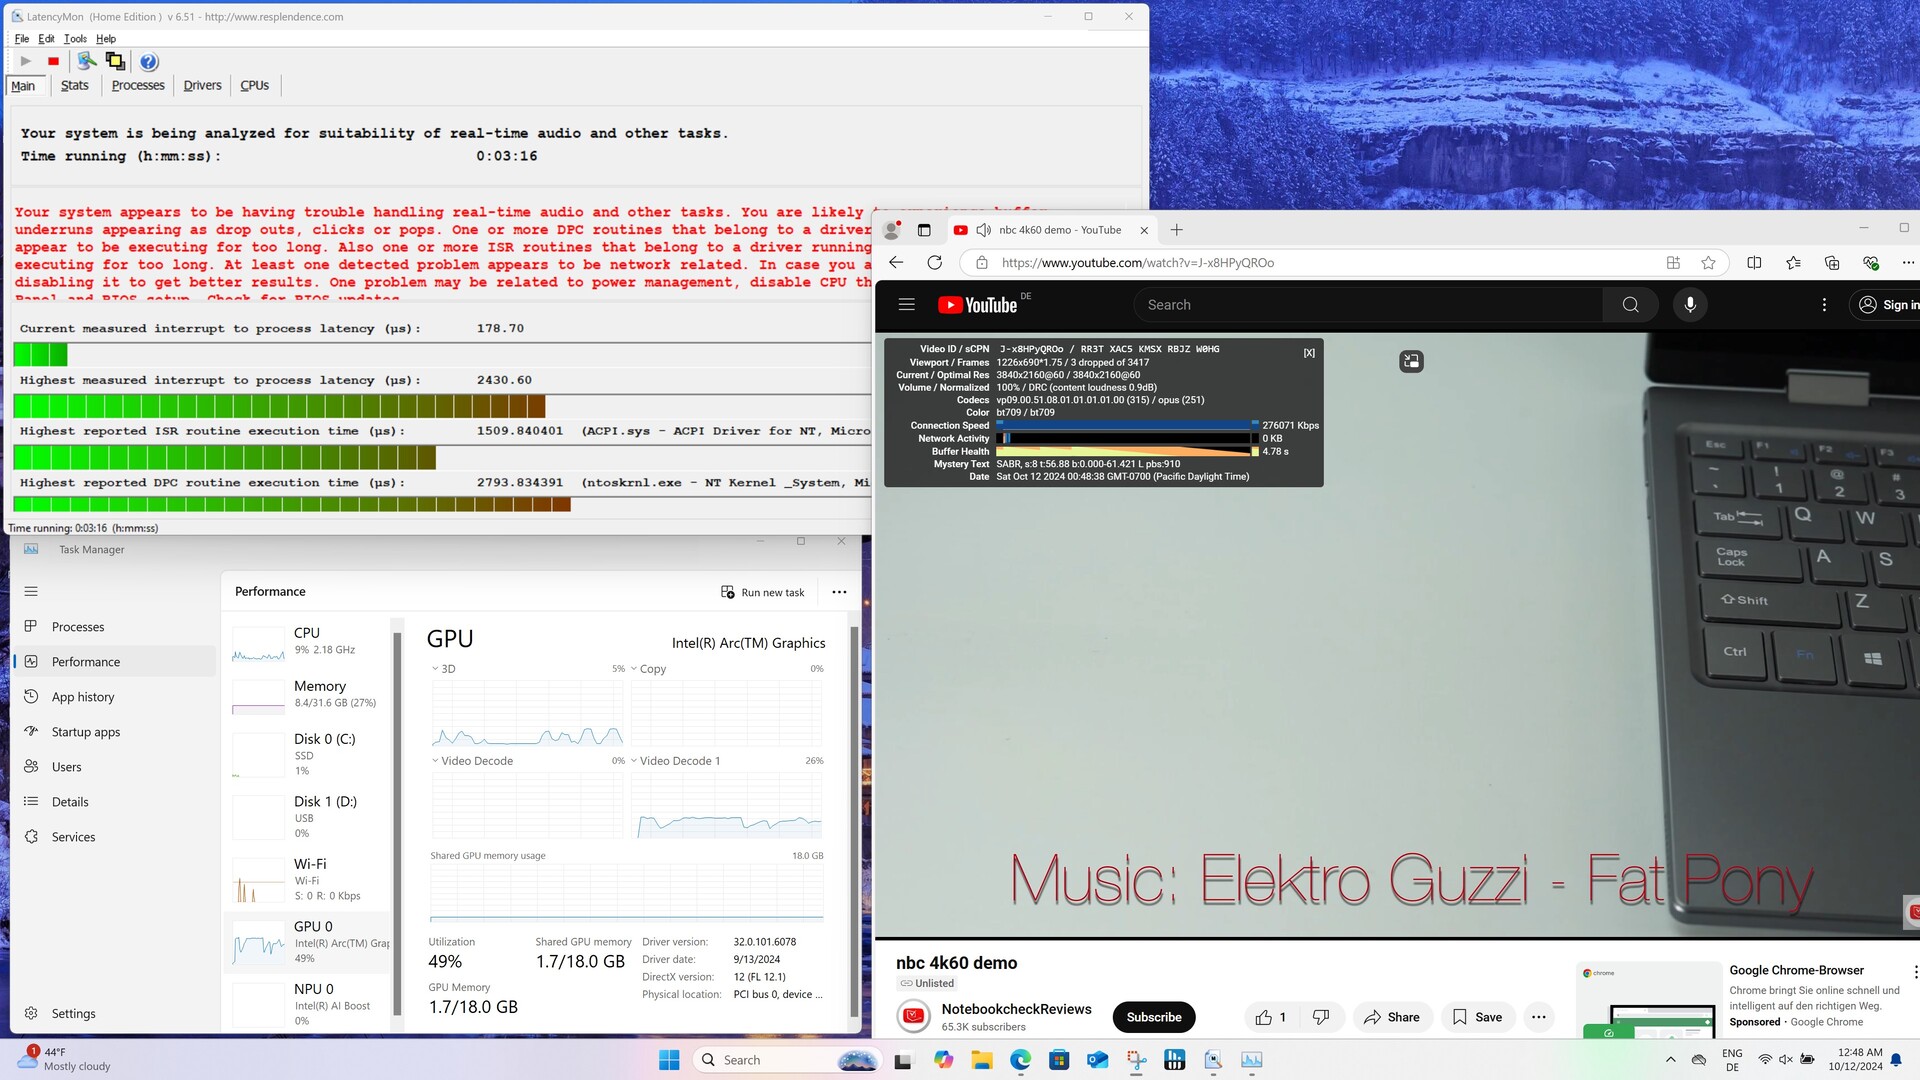Screen dimensions: 1920x1080
Task: Open Edge tab actions menu icon
Action: (x=924, y=230)
